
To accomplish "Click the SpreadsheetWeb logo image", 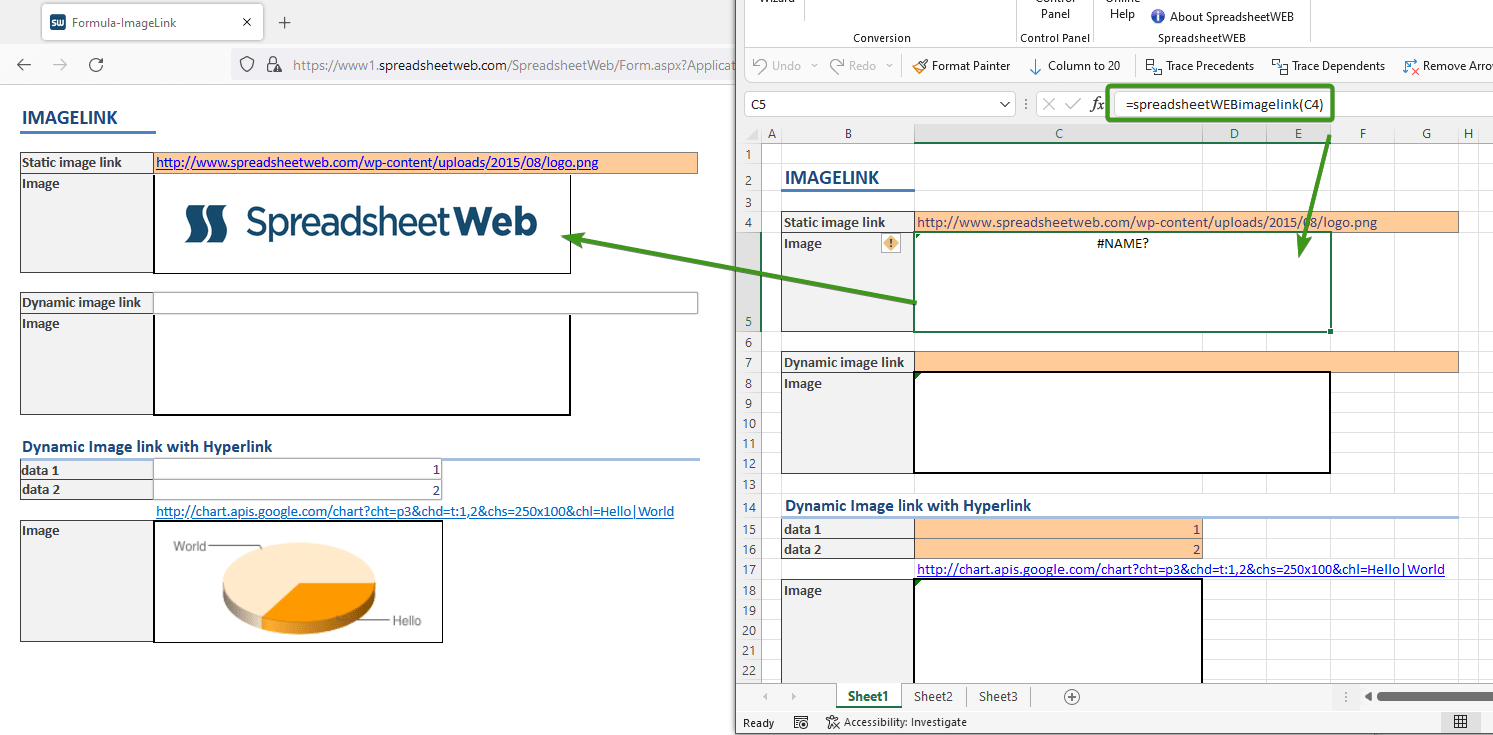I will tap(361, 224).
